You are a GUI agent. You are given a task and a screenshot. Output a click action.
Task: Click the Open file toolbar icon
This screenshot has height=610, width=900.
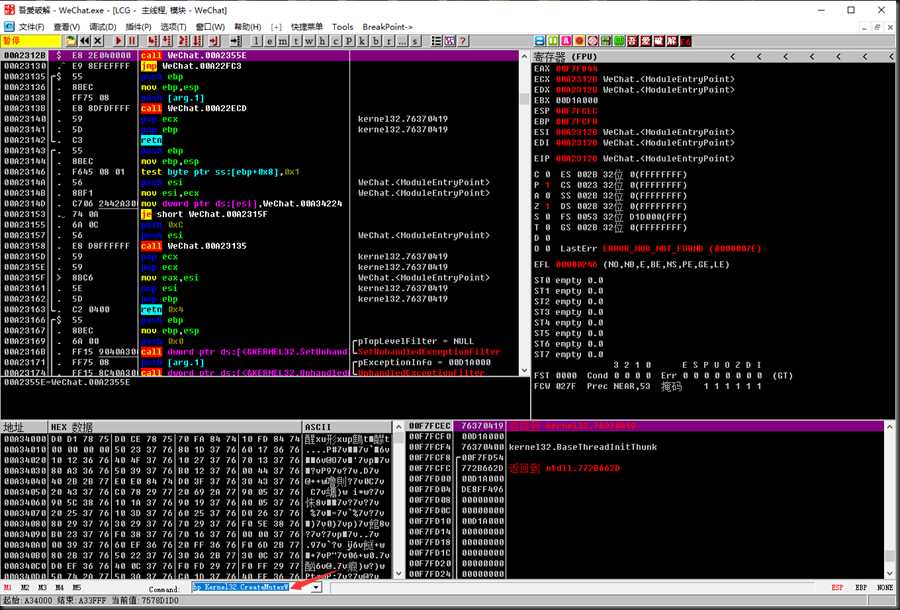(x=71, y=41)
